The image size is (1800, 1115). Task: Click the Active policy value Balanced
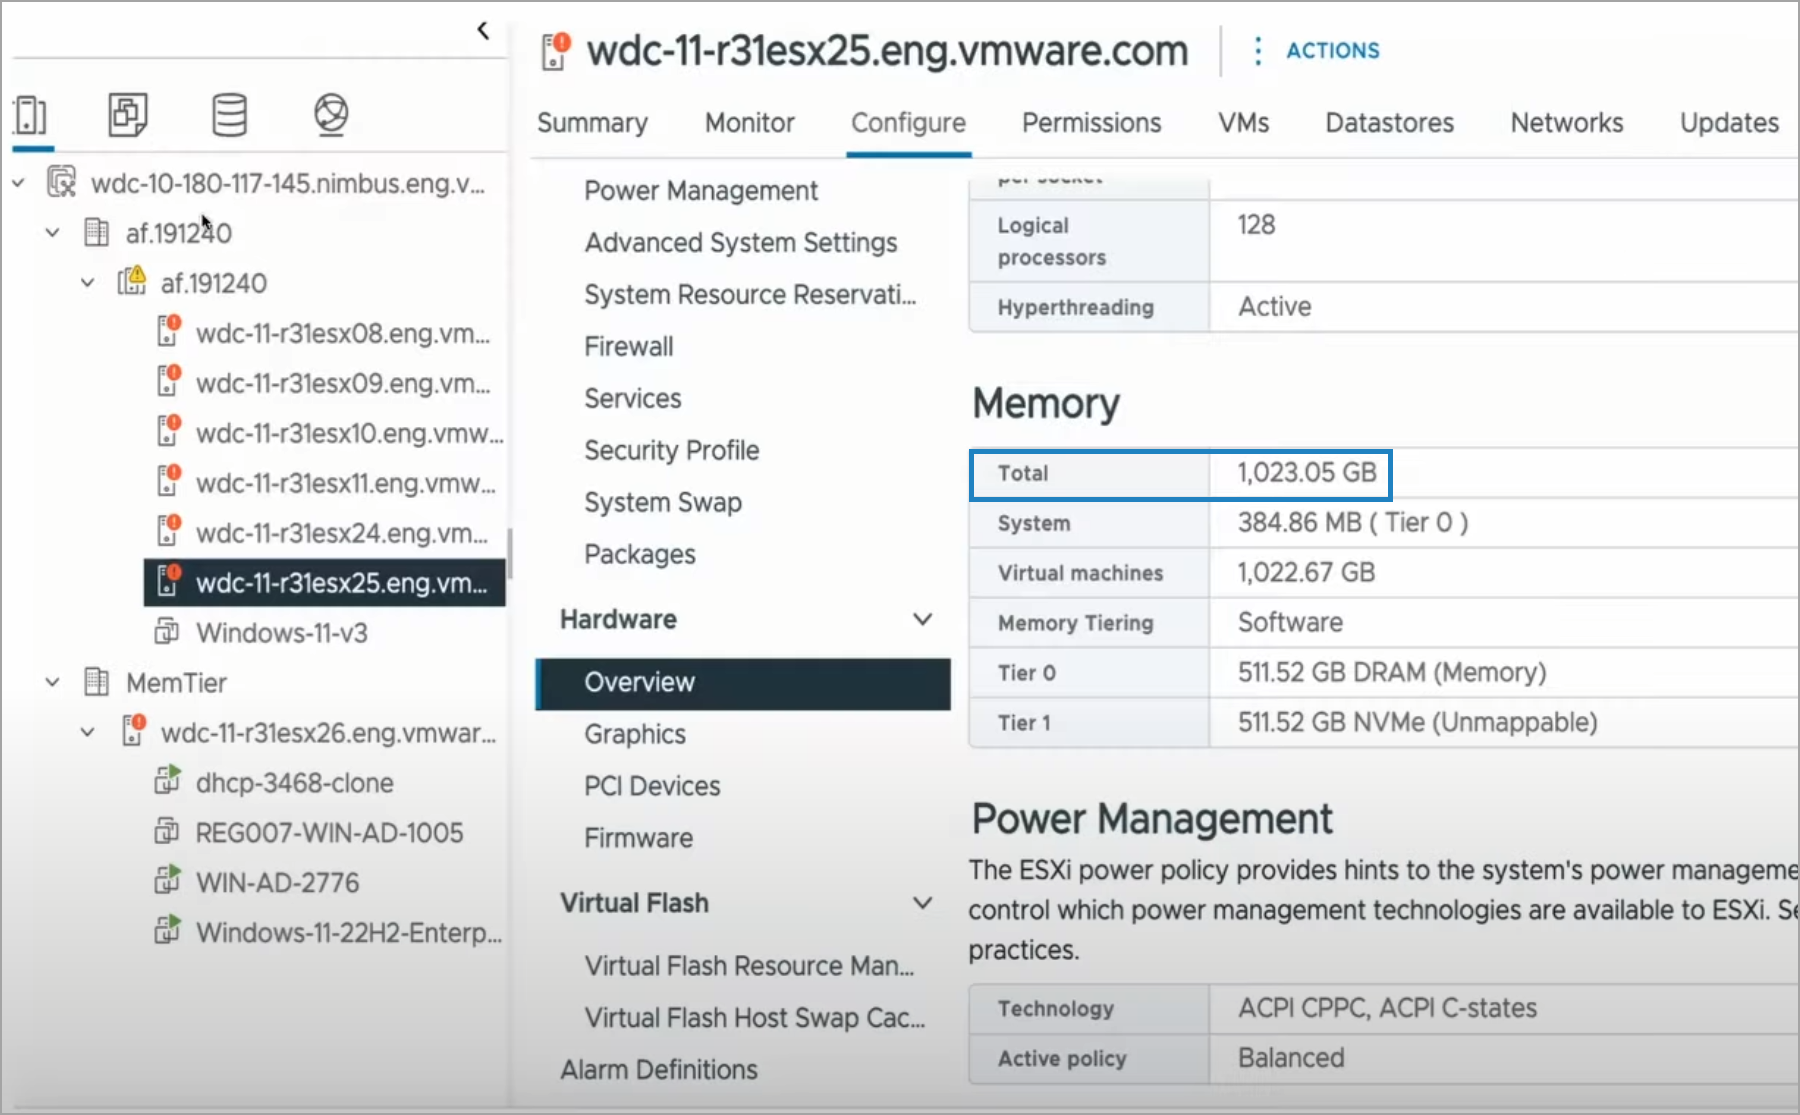click(1291, 1059)
